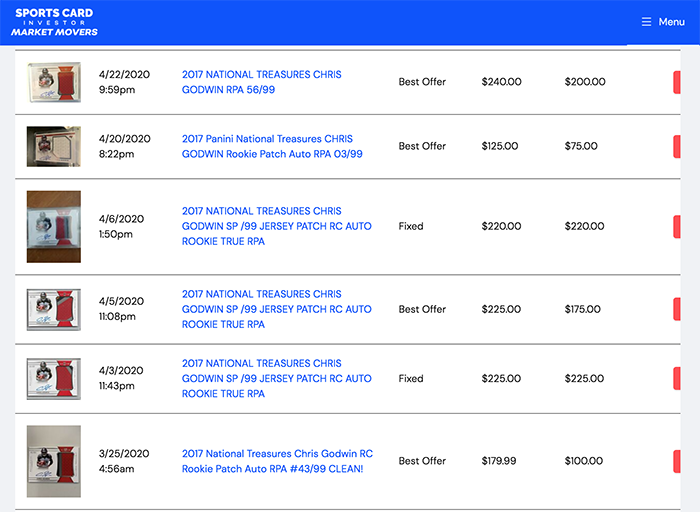Open the listing link dated 4/6/2020
Screen dimensions: 700x512
pos(276,226)
